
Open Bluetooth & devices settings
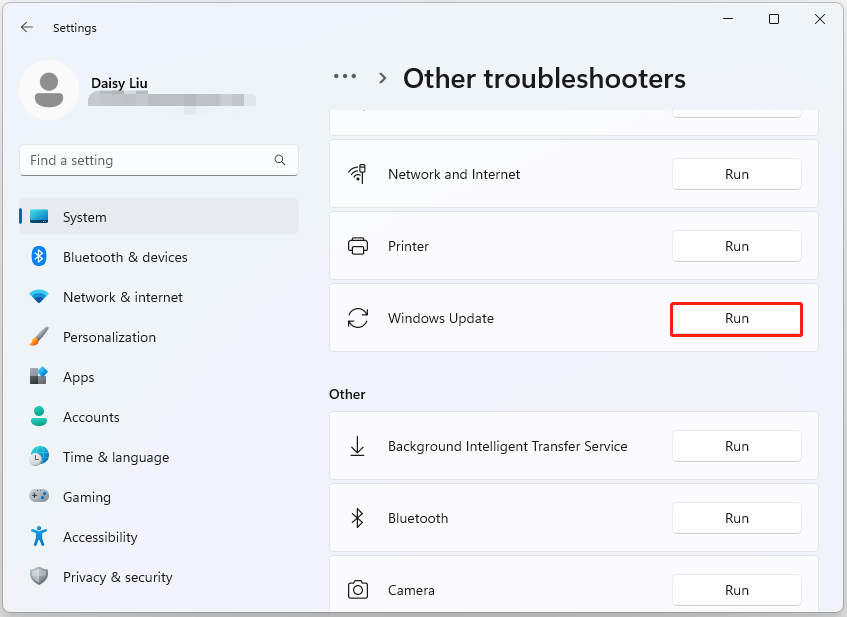click(x=159, y=257)
